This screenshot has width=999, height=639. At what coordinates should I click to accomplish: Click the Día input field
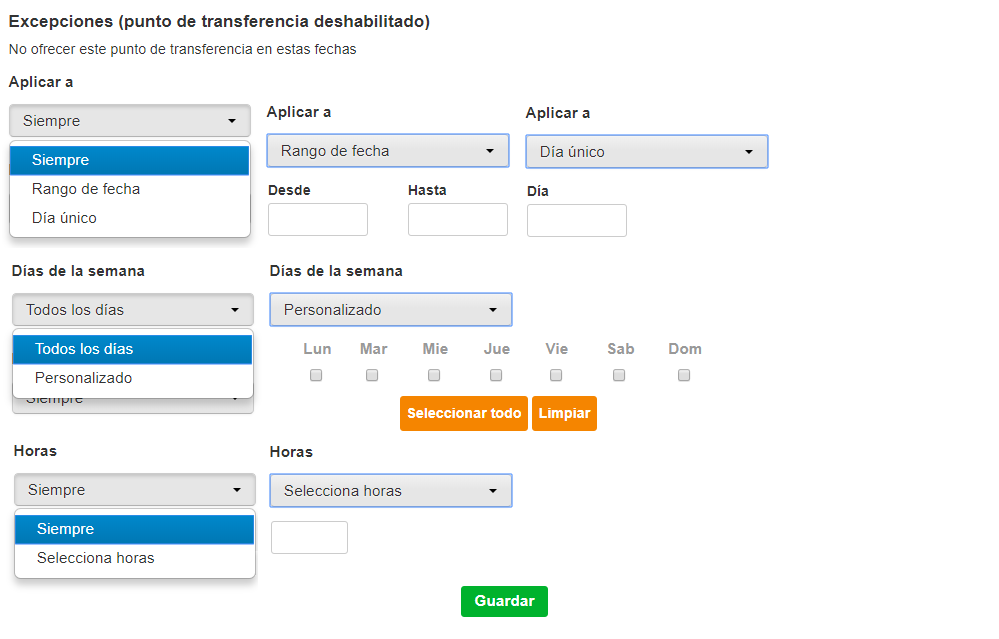point(577,220)
